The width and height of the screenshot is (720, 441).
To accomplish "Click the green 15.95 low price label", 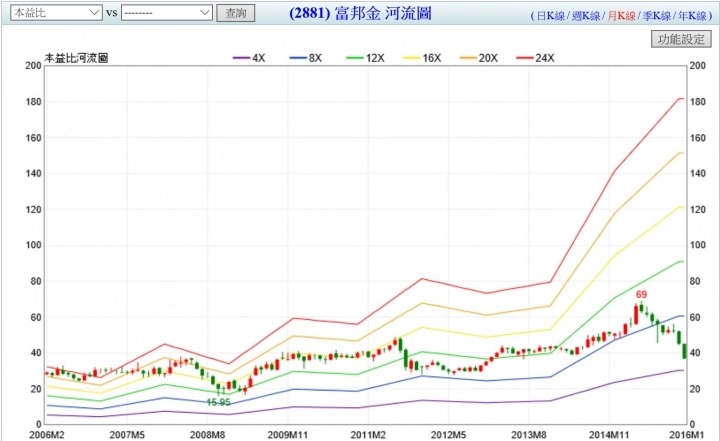I will pos(218,402).
